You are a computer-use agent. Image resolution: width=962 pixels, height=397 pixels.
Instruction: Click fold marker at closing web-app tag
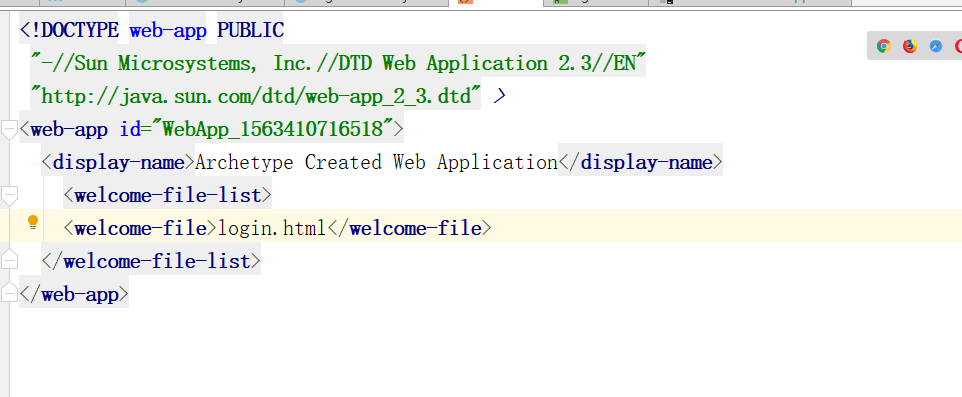point(9,293)
